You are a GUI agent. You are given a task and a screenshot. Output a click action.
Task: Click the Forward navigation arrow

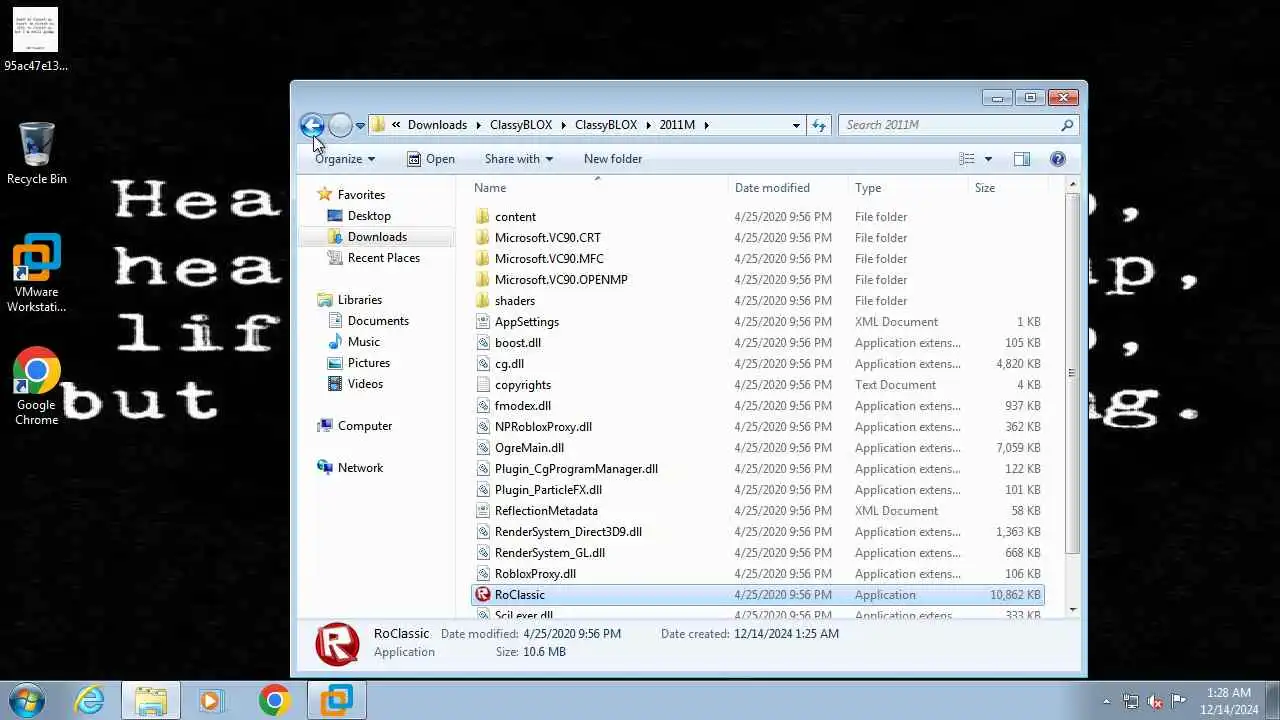[340, 125]
